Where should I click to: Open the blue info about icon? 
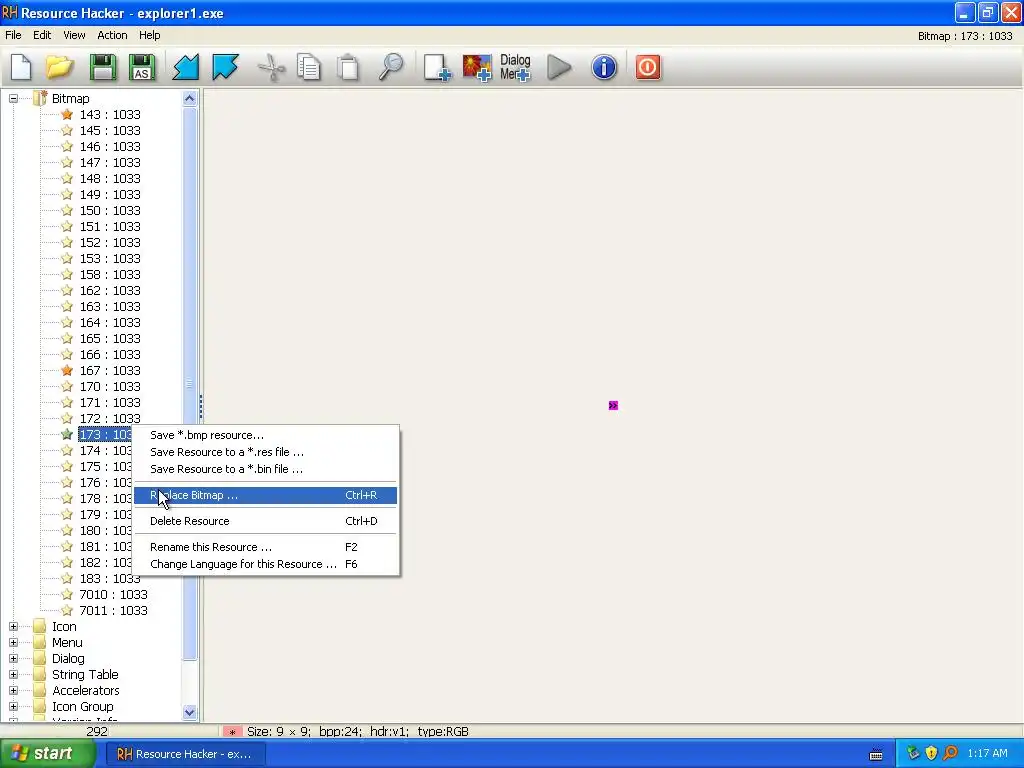click(604, 67)
